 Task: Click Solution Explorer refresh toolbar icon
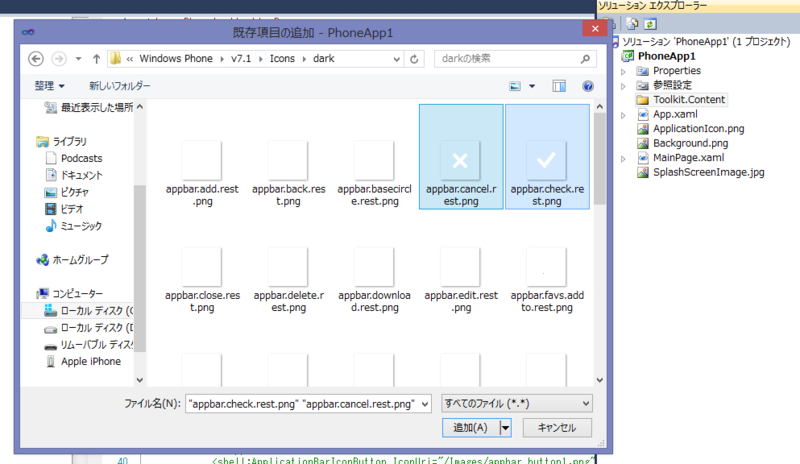[x=650, y=24]
